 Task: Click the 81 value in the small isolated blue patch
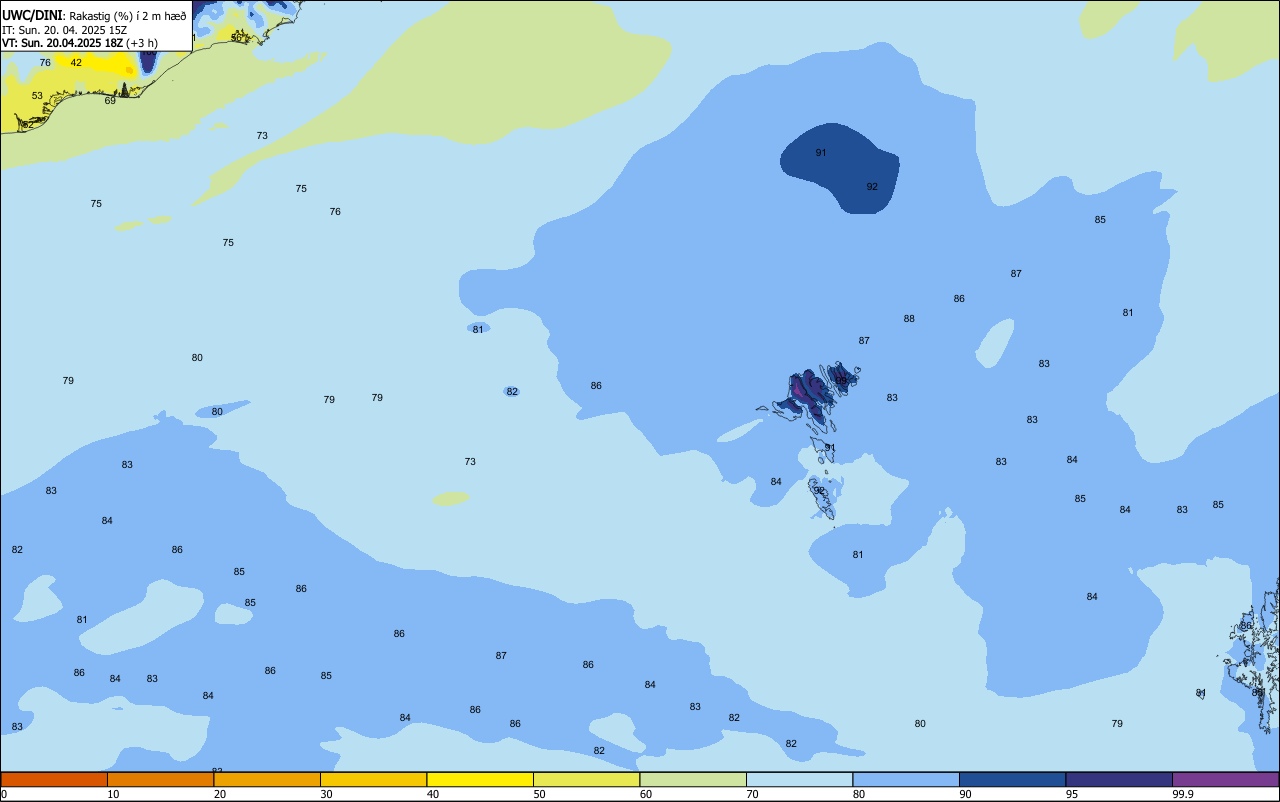478,329
